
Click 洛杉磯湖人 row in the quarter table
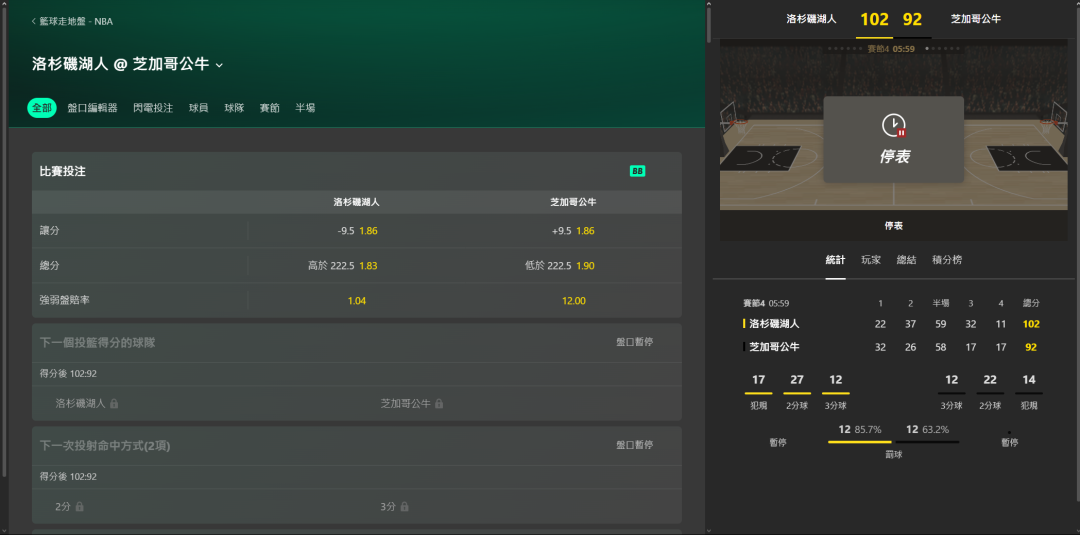pos(892,324)
